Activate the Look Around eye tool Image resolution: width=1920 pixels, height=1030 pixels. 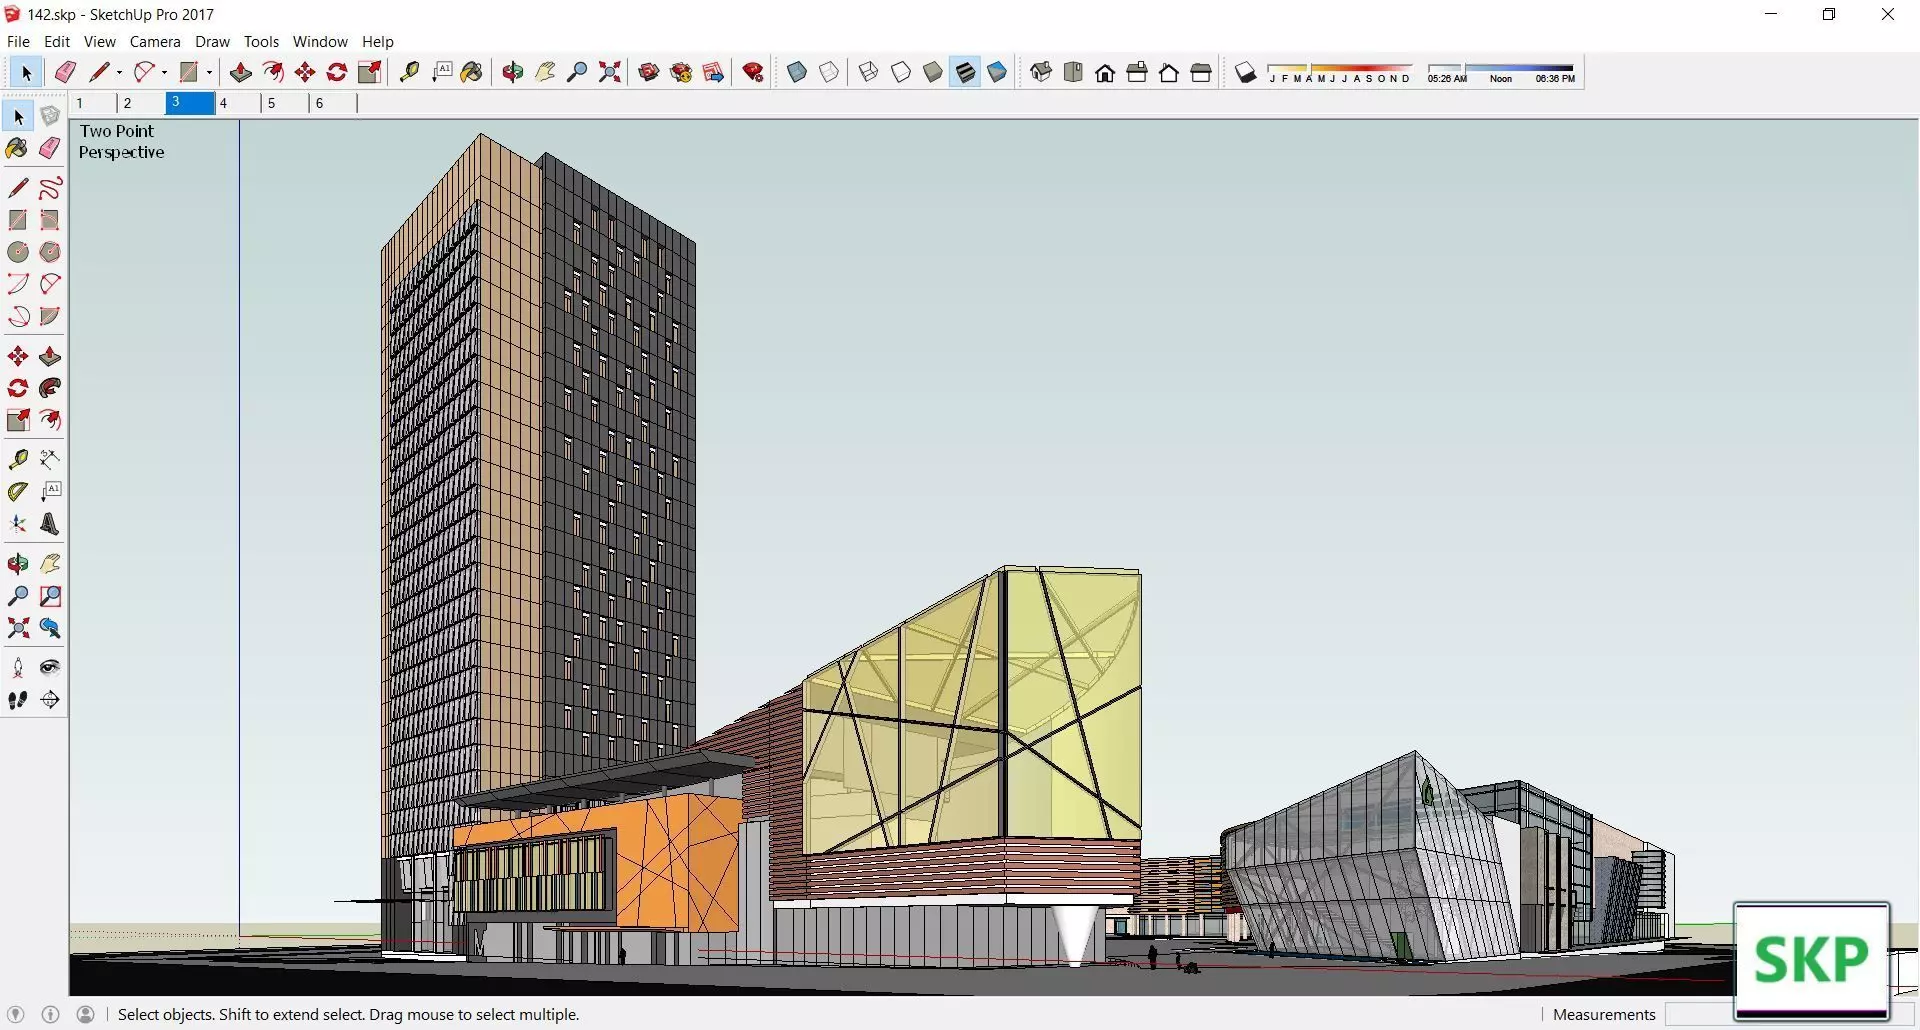pos(50,667)
